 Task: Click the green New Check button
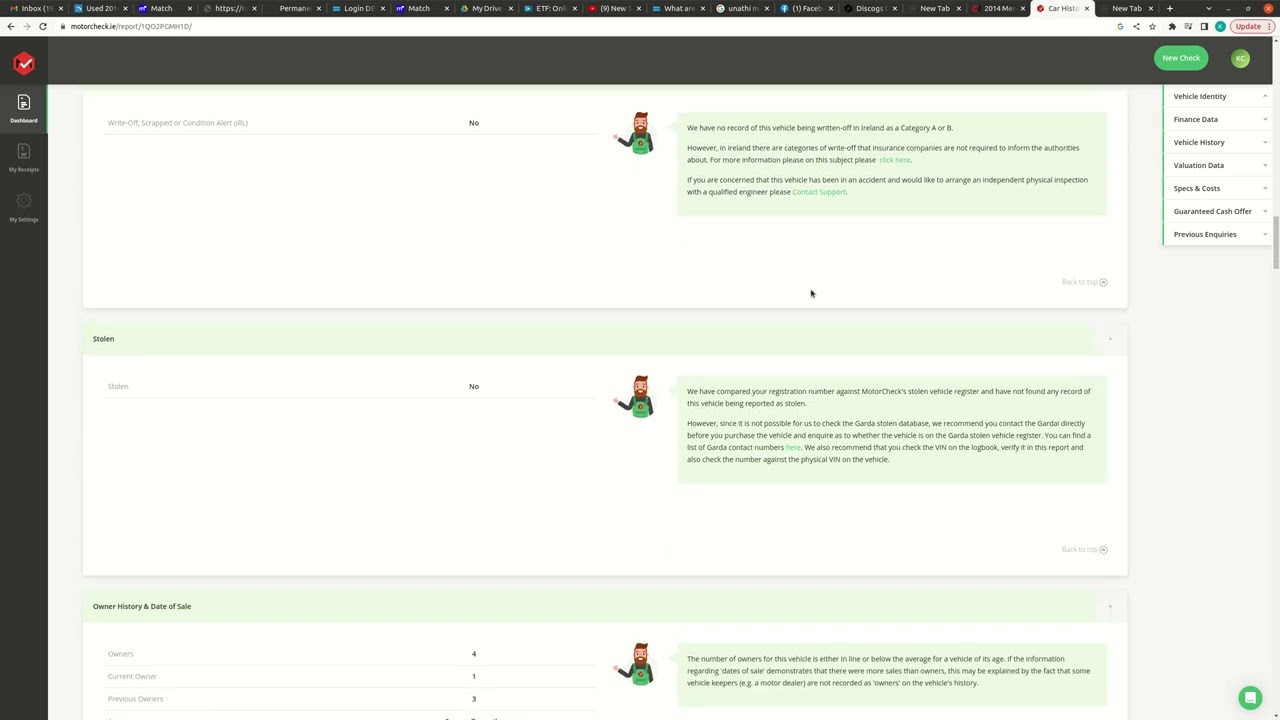(1181, 58)
